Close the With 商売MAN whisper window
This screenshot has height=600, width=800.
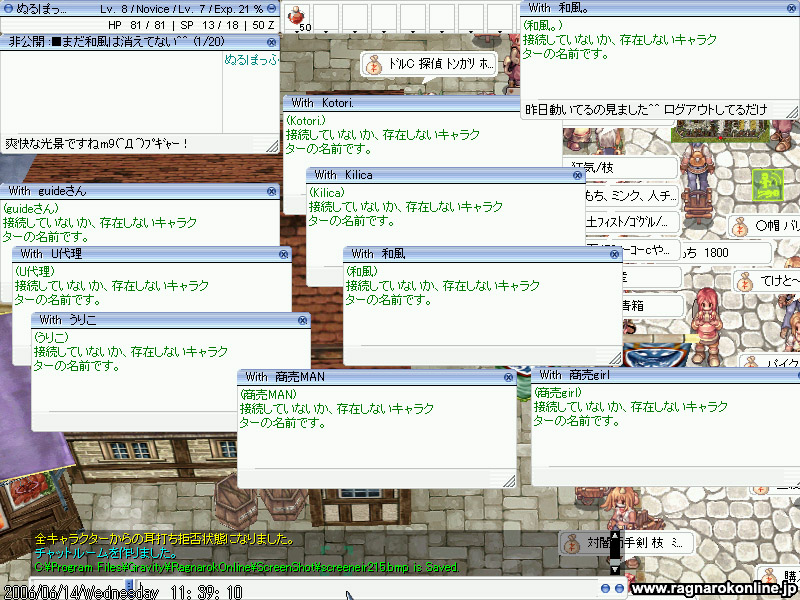coord(508,378)
